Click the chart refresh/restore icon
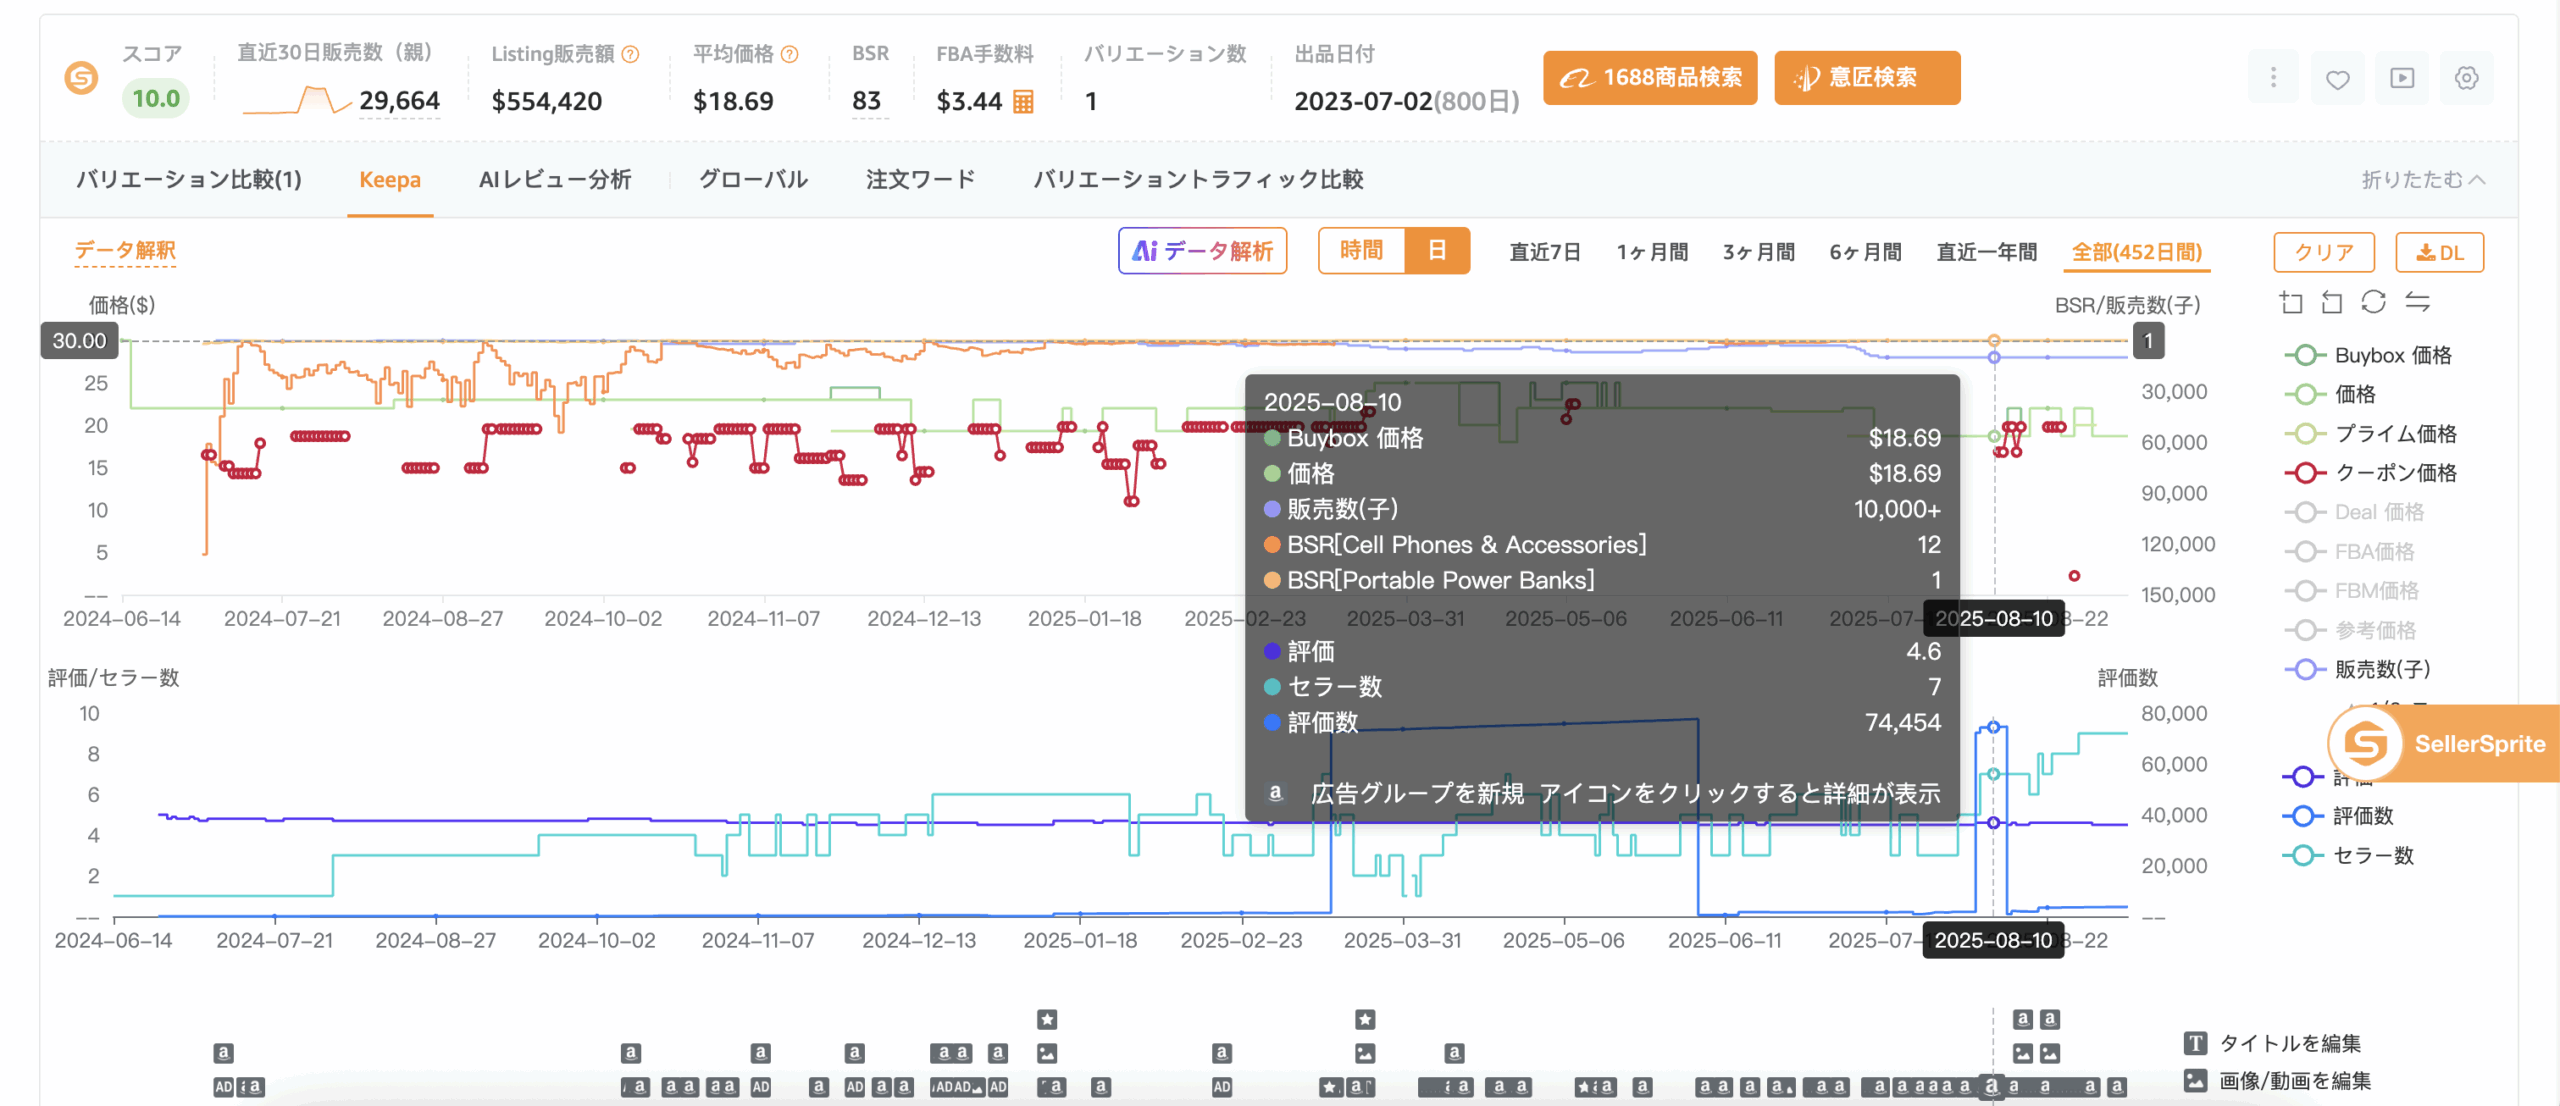This screenshot has height=1106, width=2560. tap(2374, 302)
